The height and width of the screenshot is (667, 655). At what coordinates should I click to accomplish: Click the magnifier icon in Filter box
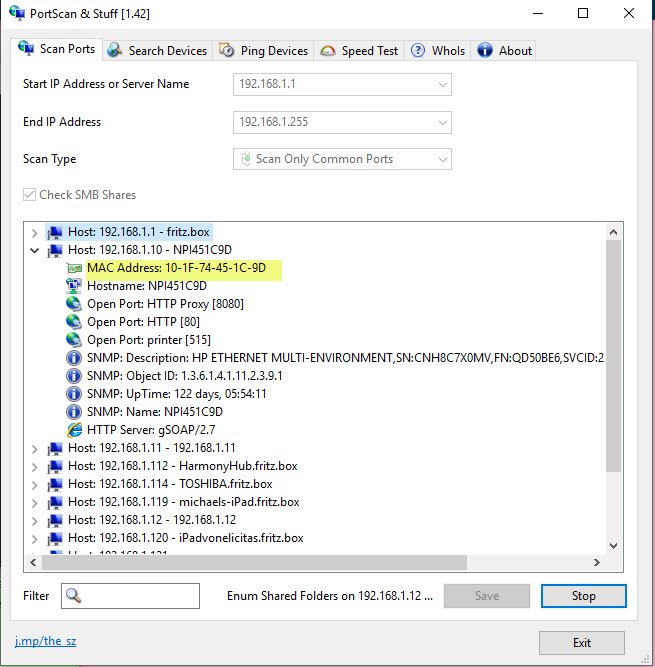tap(74, 596)
